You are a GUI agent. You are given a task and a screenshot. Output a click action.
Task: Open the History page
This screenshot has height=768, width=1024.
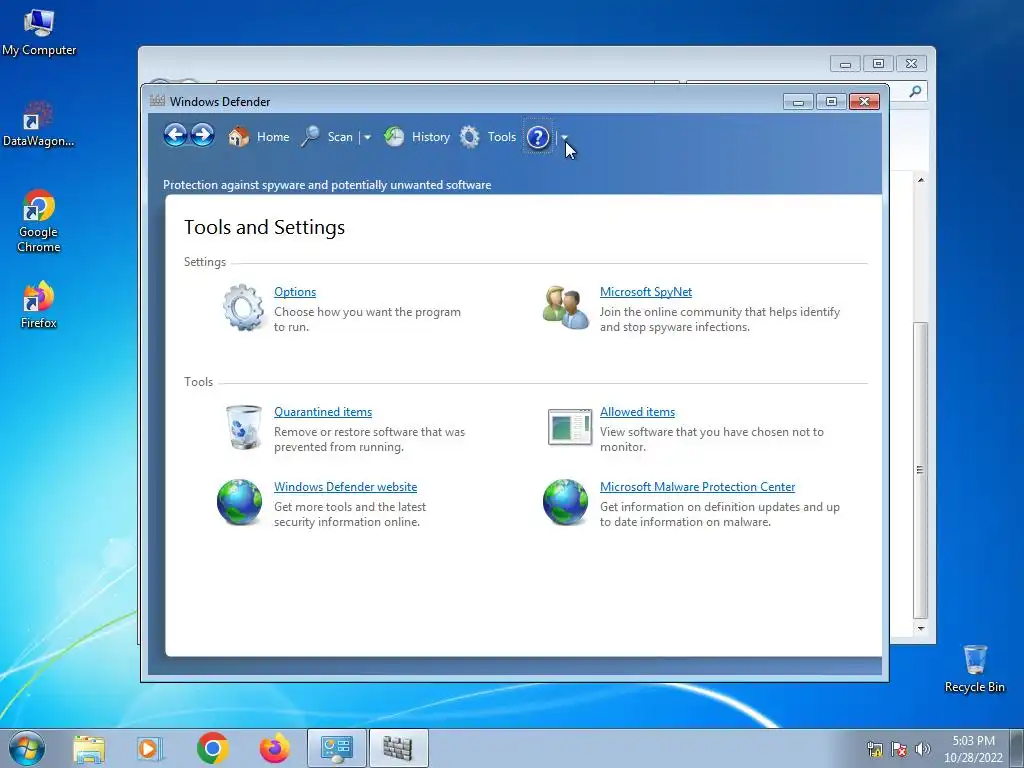coord(417,136)
